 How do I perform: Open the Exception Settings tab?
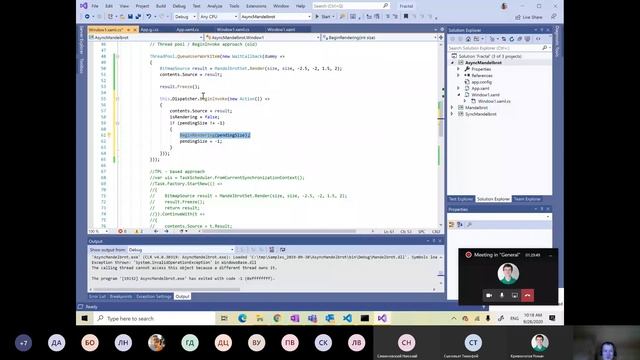(154, 296)
